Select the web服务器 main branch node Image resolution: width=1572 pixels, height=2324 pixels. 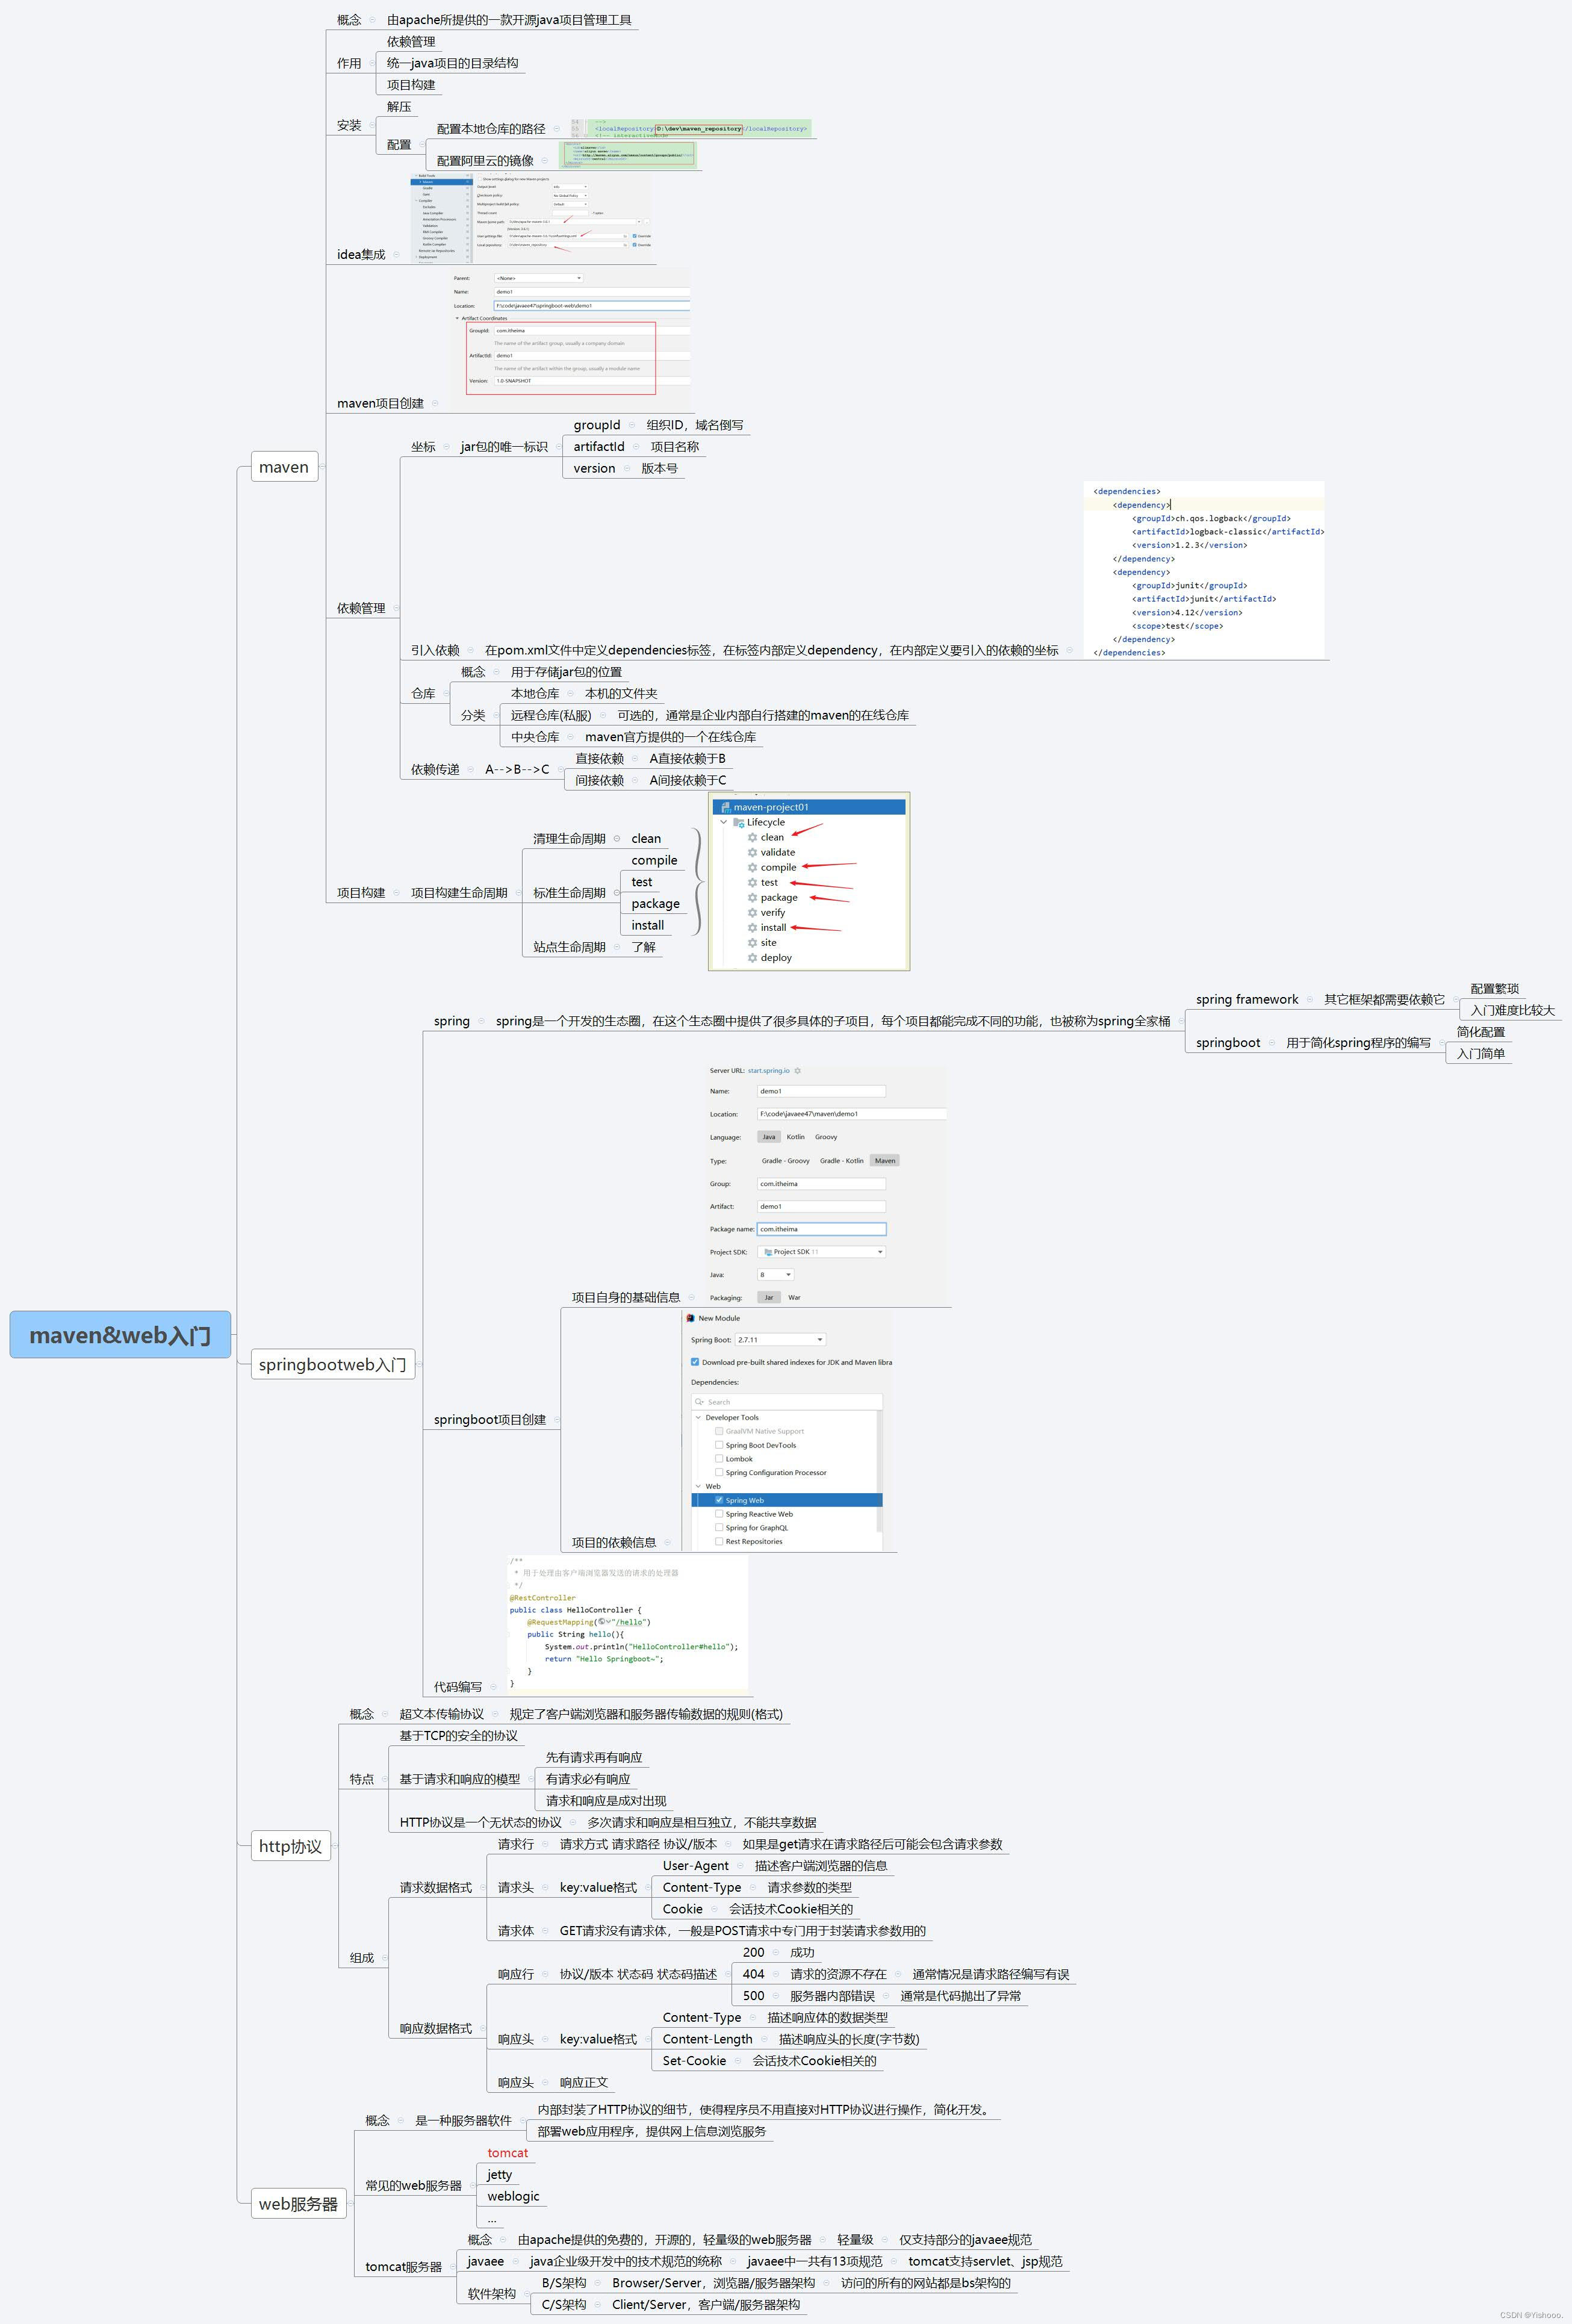tap(298, 2204)
